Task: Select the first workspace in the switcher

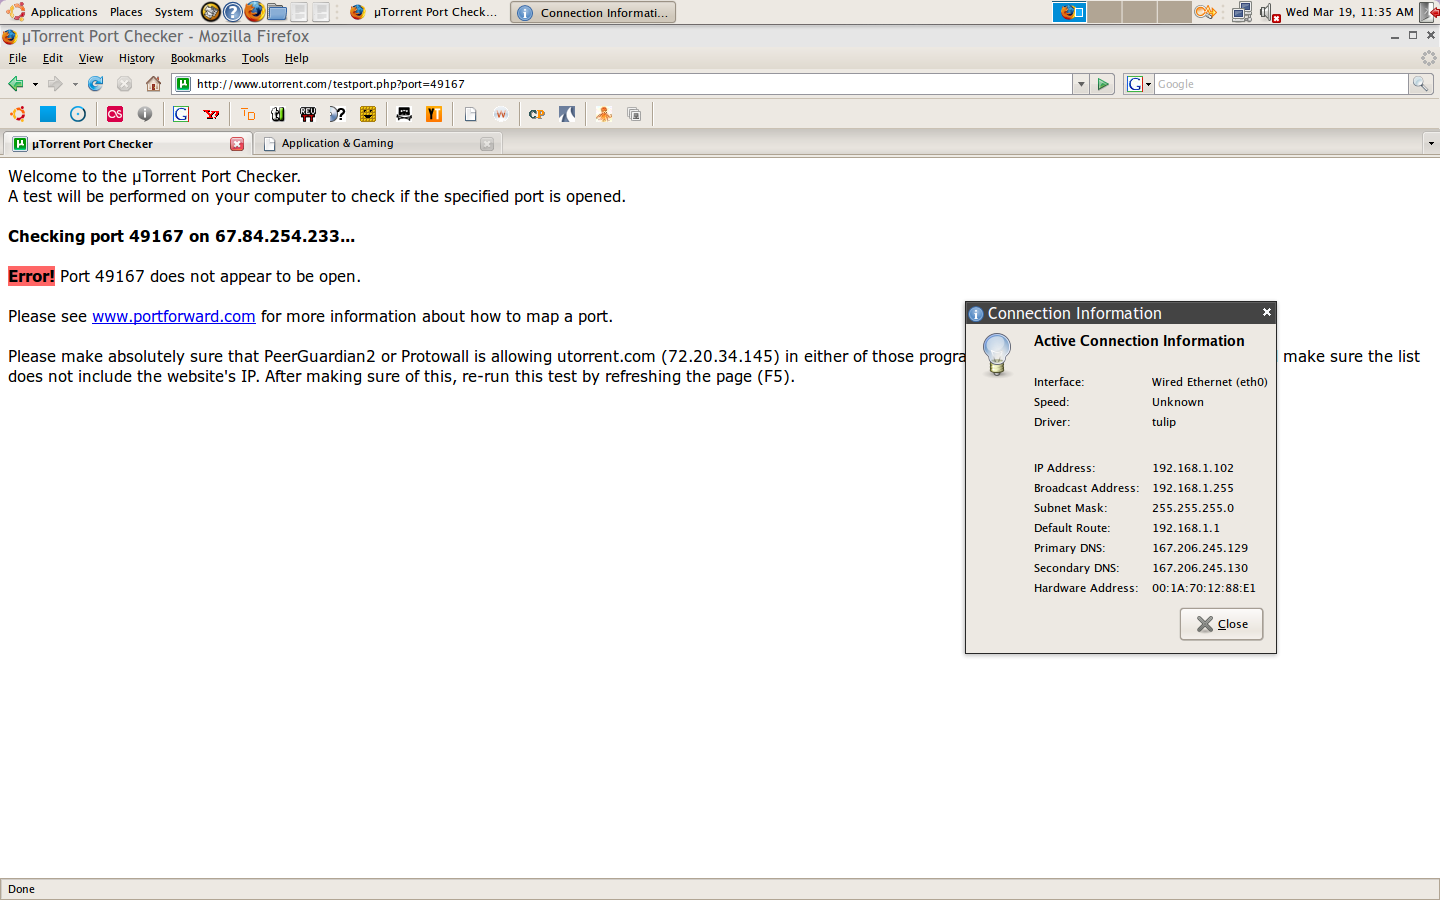Action: tap(1070, 12)
